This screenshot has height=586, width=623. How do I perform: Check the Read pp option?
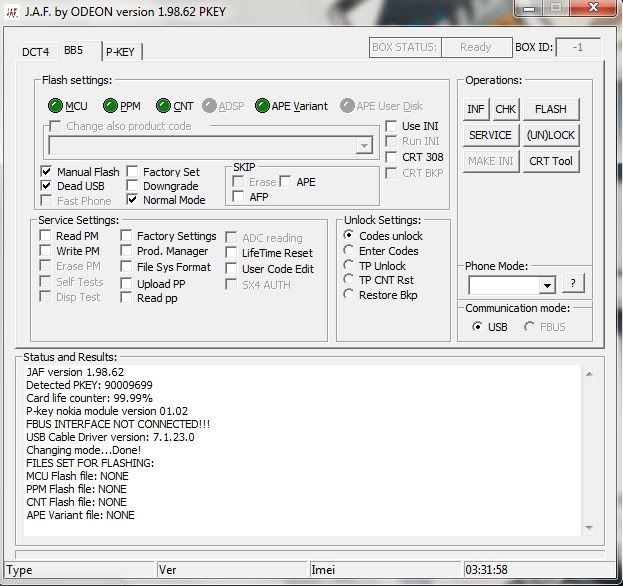coord(126,298)
